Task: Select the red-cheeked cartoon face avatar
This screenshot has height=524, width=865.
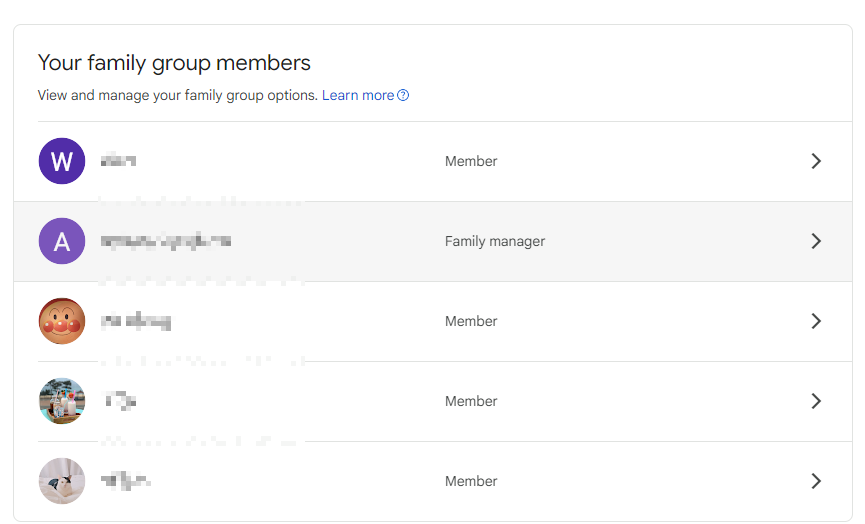Action: tap(62, 321)
